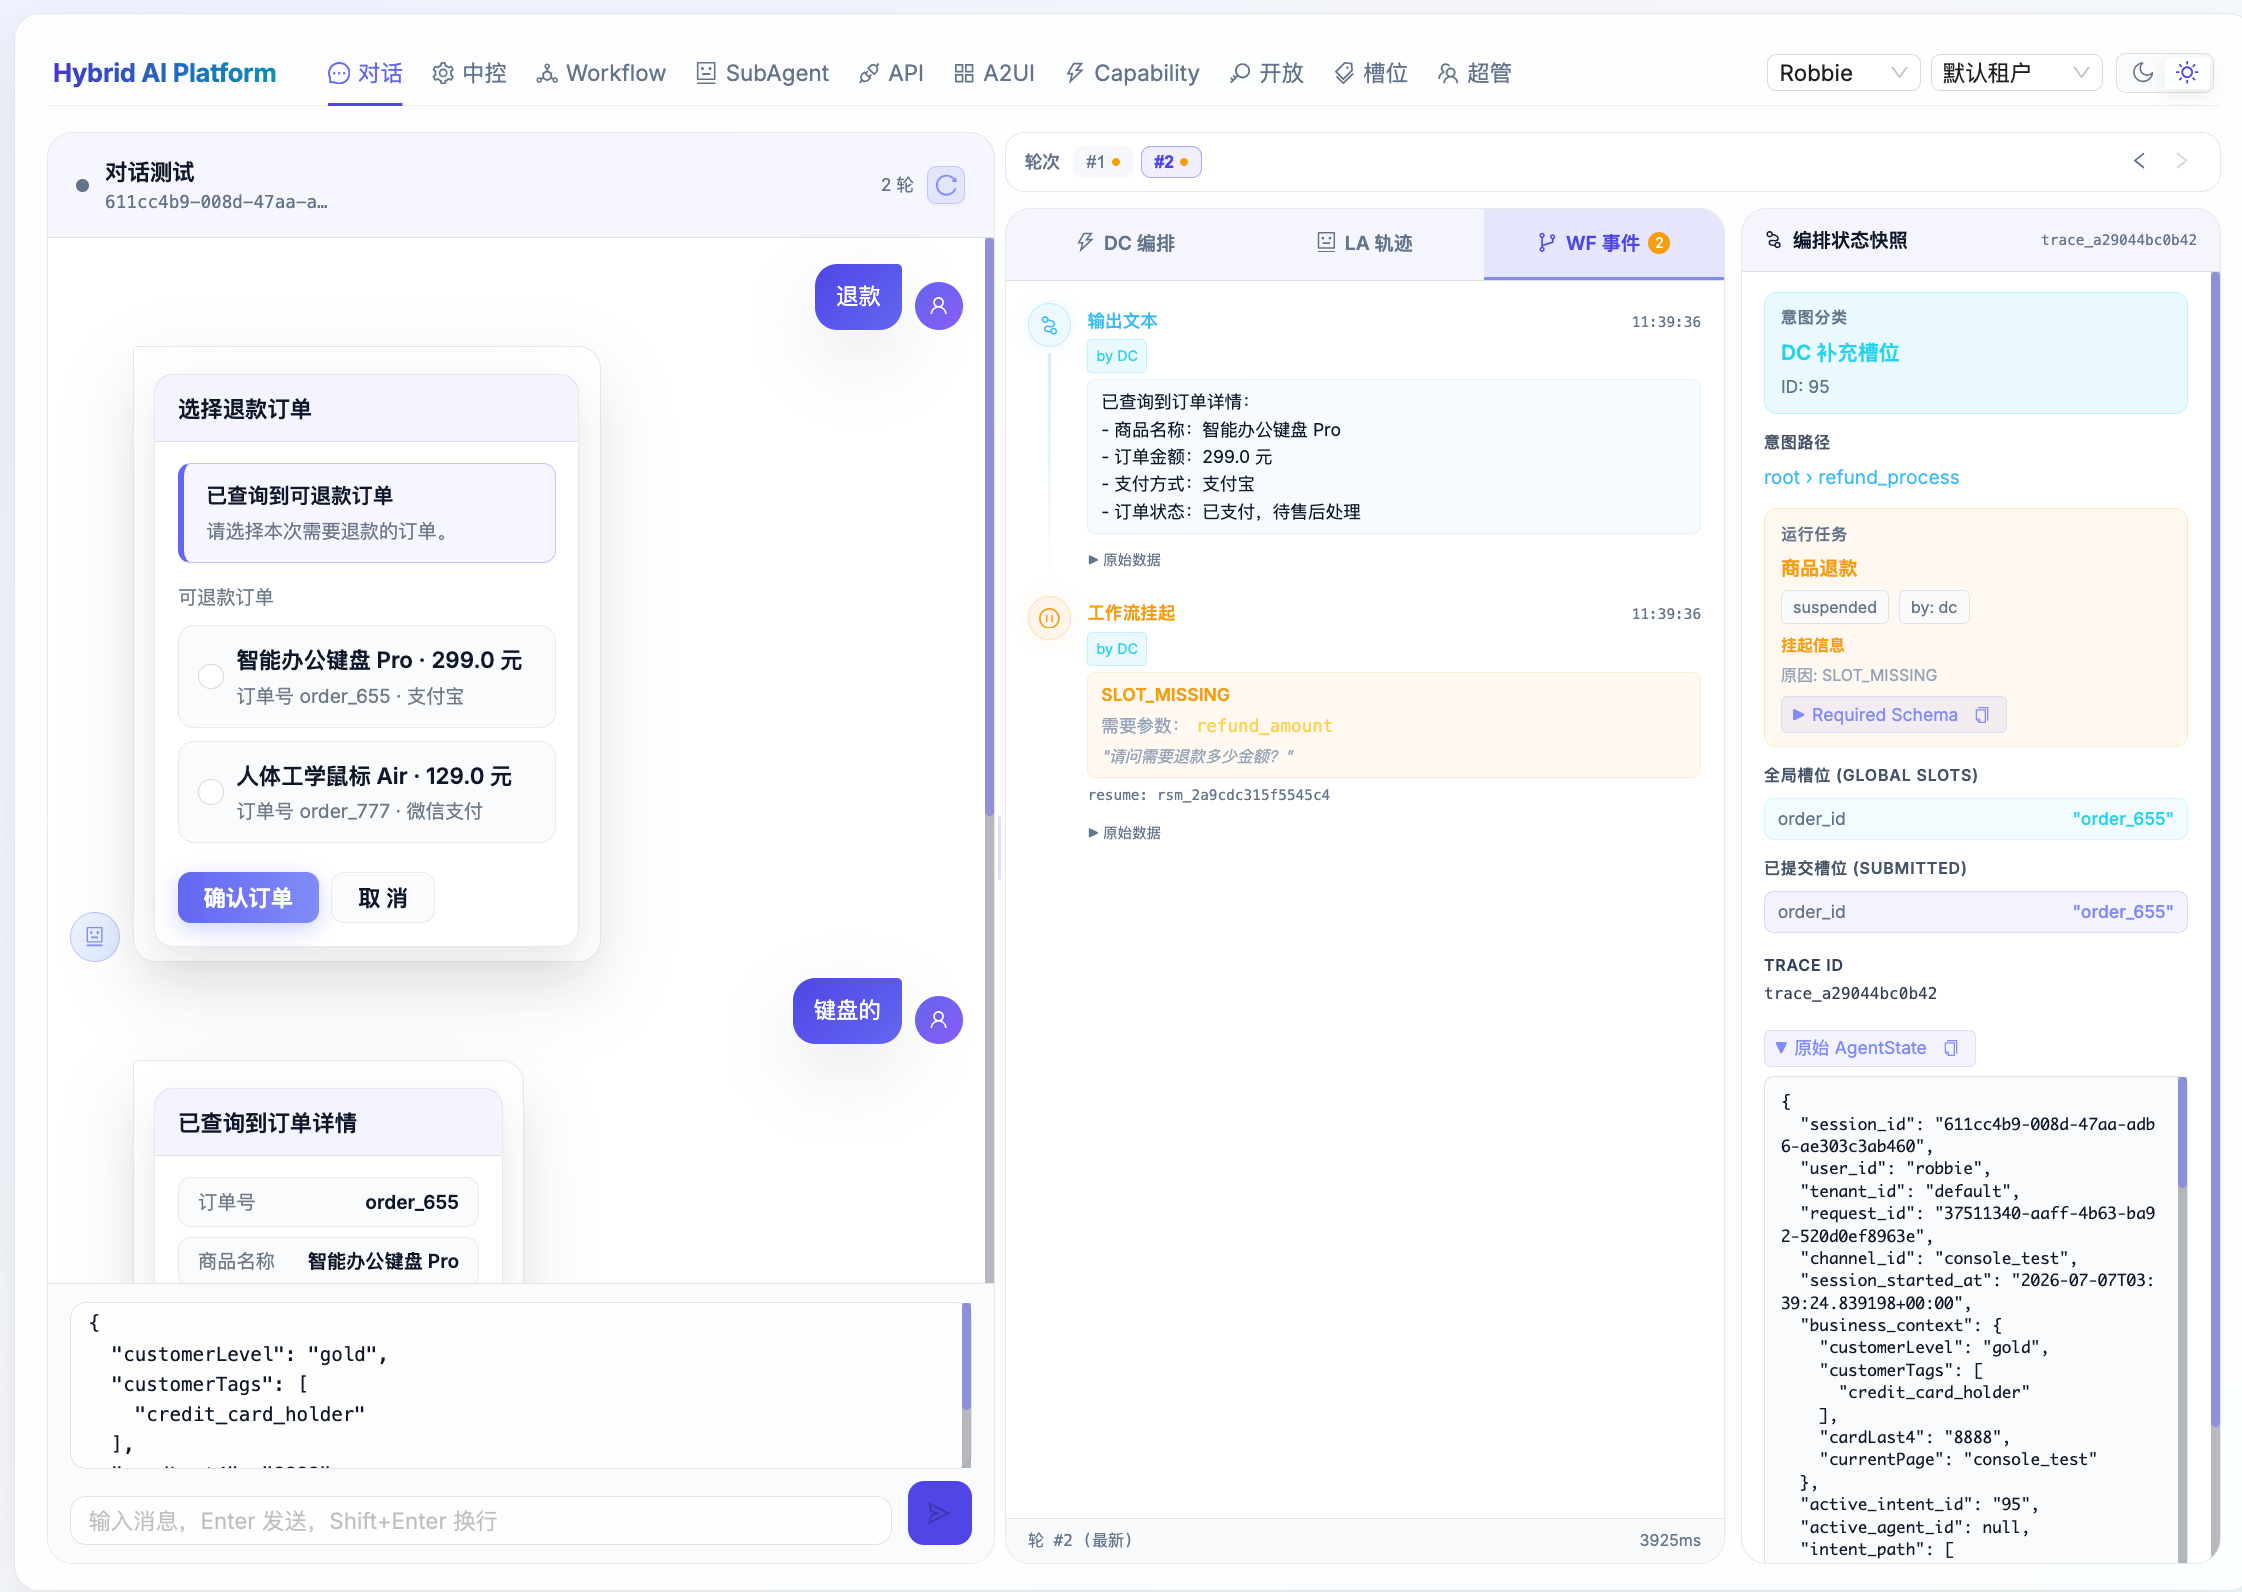
Task: Click the suspended status tag
Action: (1834, 607)
